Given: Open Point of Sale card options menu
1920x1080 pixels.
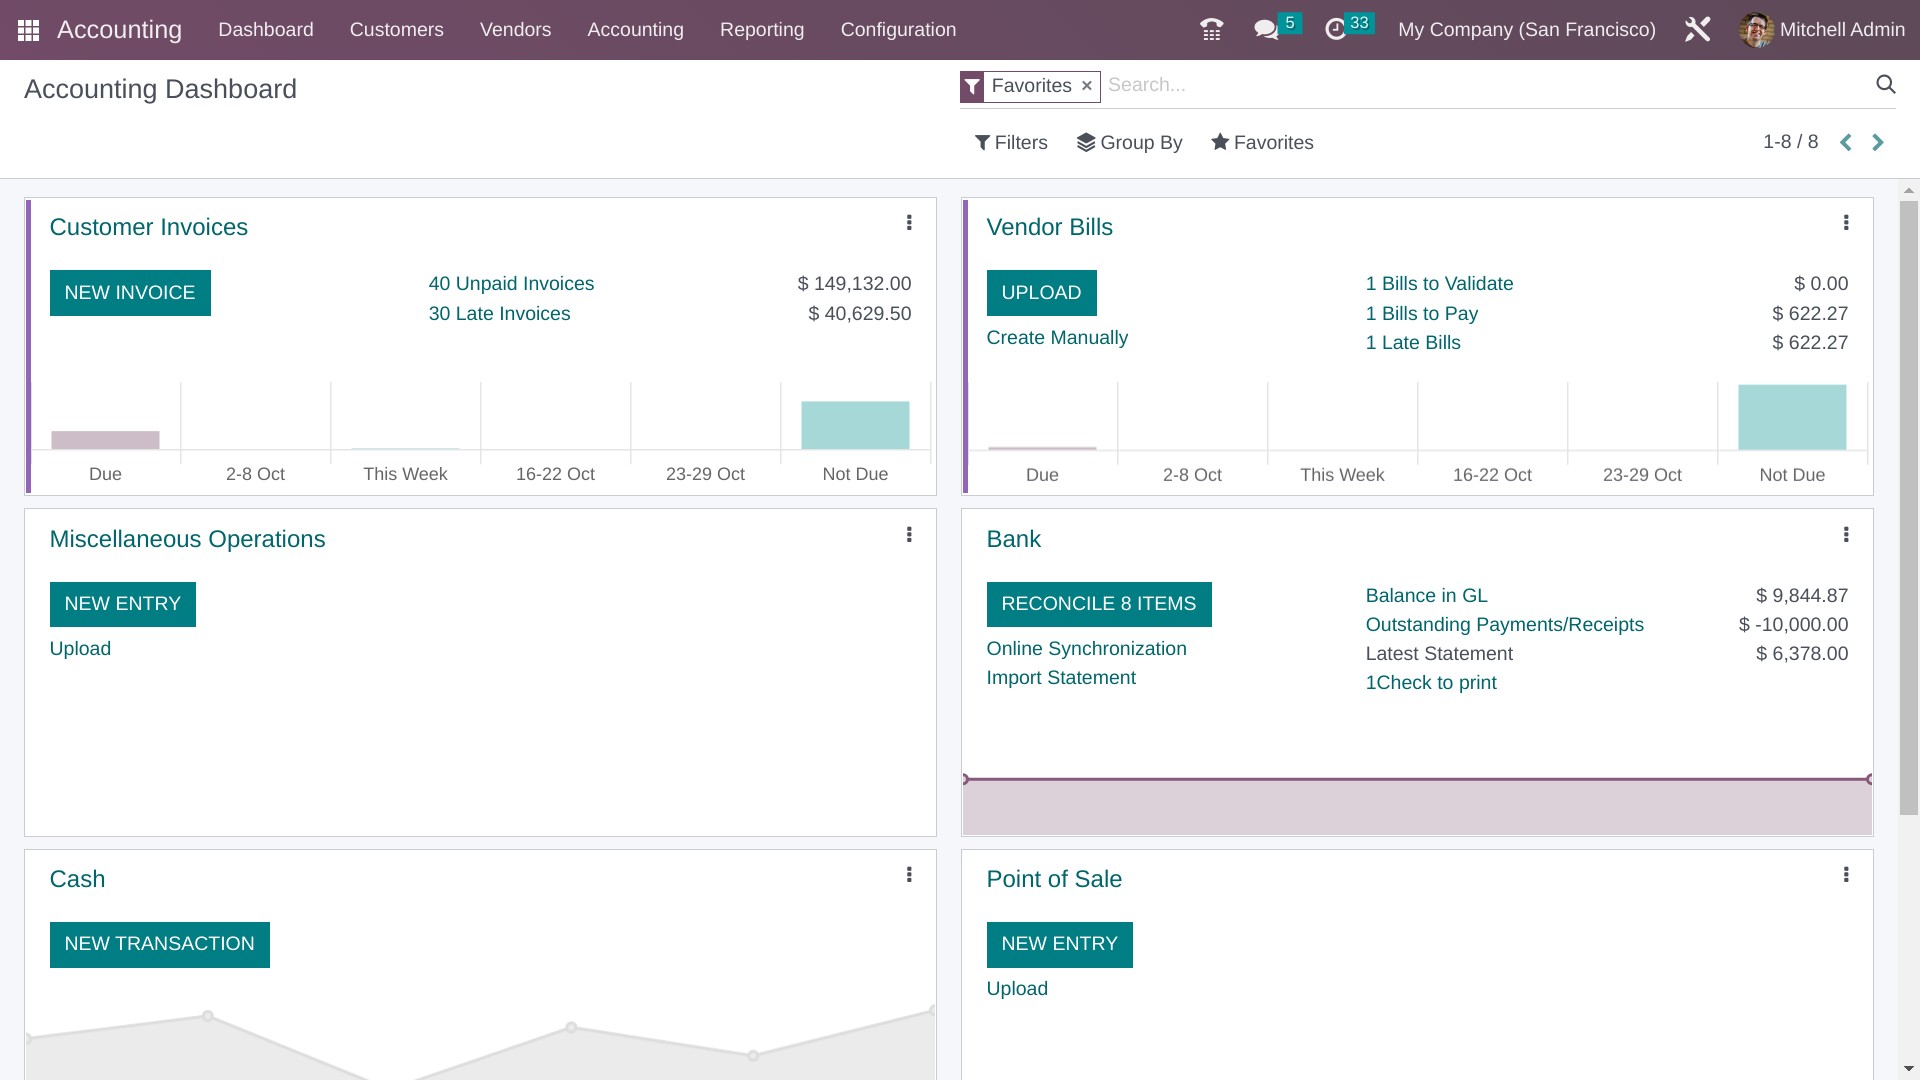Looking at the screenshot, I should [x=1846, y=875].
